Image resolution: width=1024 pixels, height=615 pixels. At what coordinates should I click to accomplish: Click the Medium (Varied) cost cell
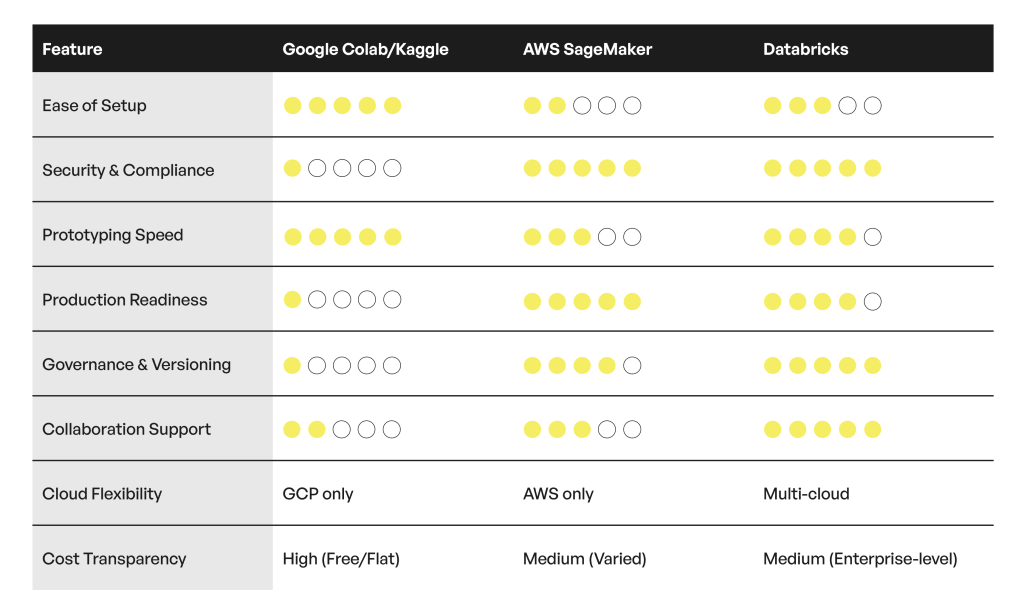(x=584, y=559)
